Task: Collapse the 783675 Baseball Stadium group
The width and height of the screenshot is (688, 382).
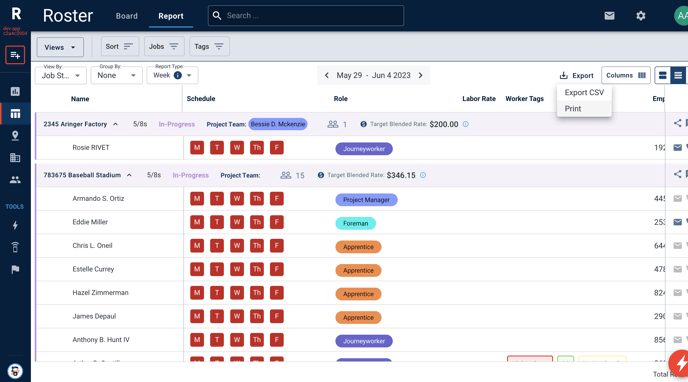Action: pos(129,175)
